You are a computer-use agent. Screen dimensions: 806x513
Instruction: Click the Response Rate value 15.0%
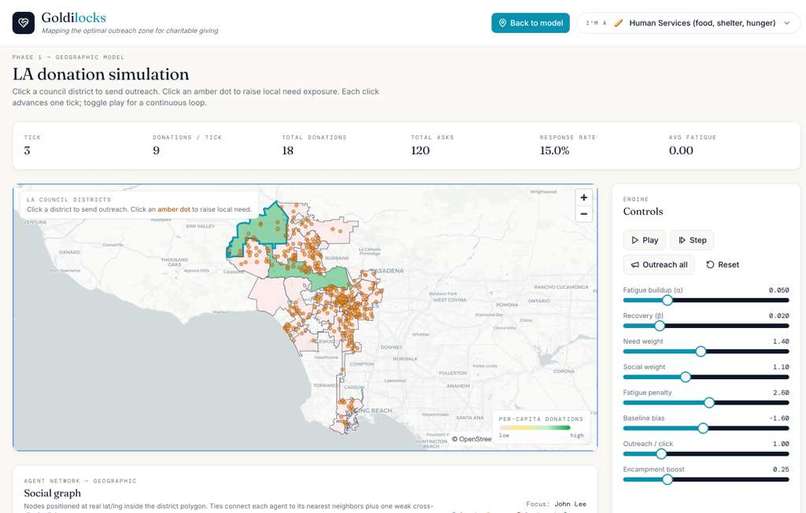pos(554,151)
